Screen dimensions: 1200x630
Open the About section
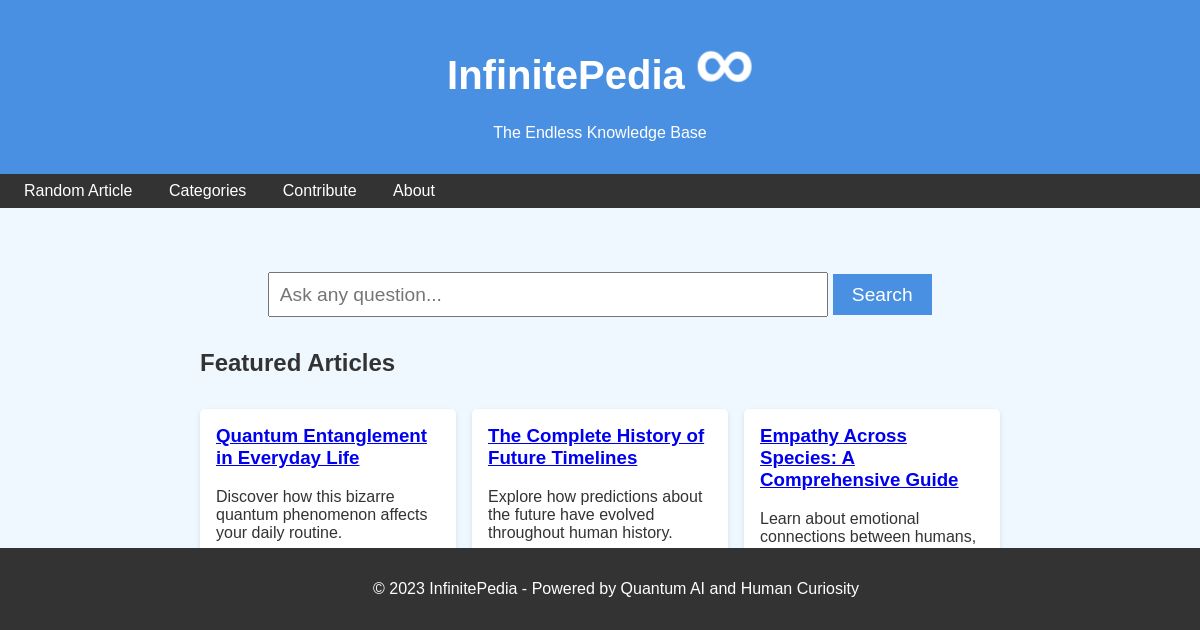coord(413,191)
